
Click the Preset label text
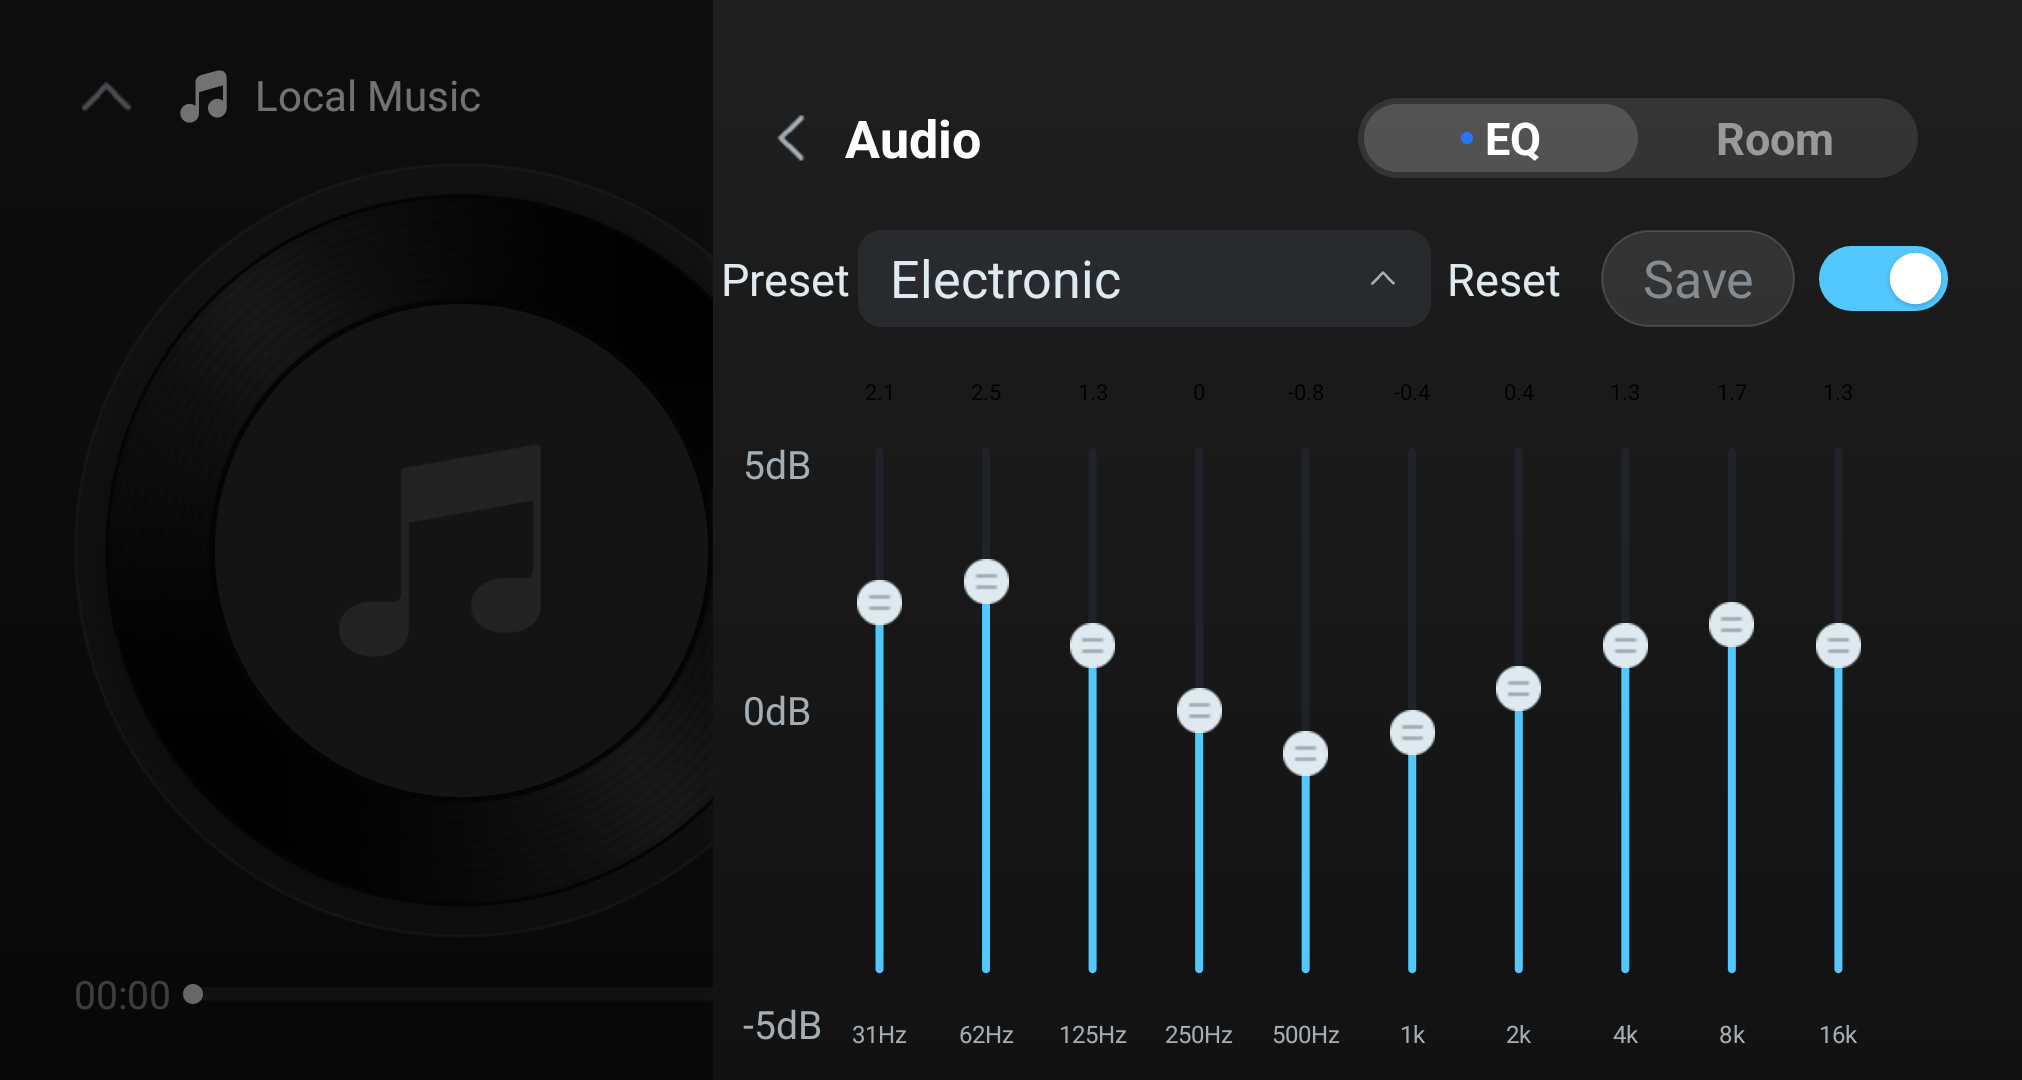point(785,280)
